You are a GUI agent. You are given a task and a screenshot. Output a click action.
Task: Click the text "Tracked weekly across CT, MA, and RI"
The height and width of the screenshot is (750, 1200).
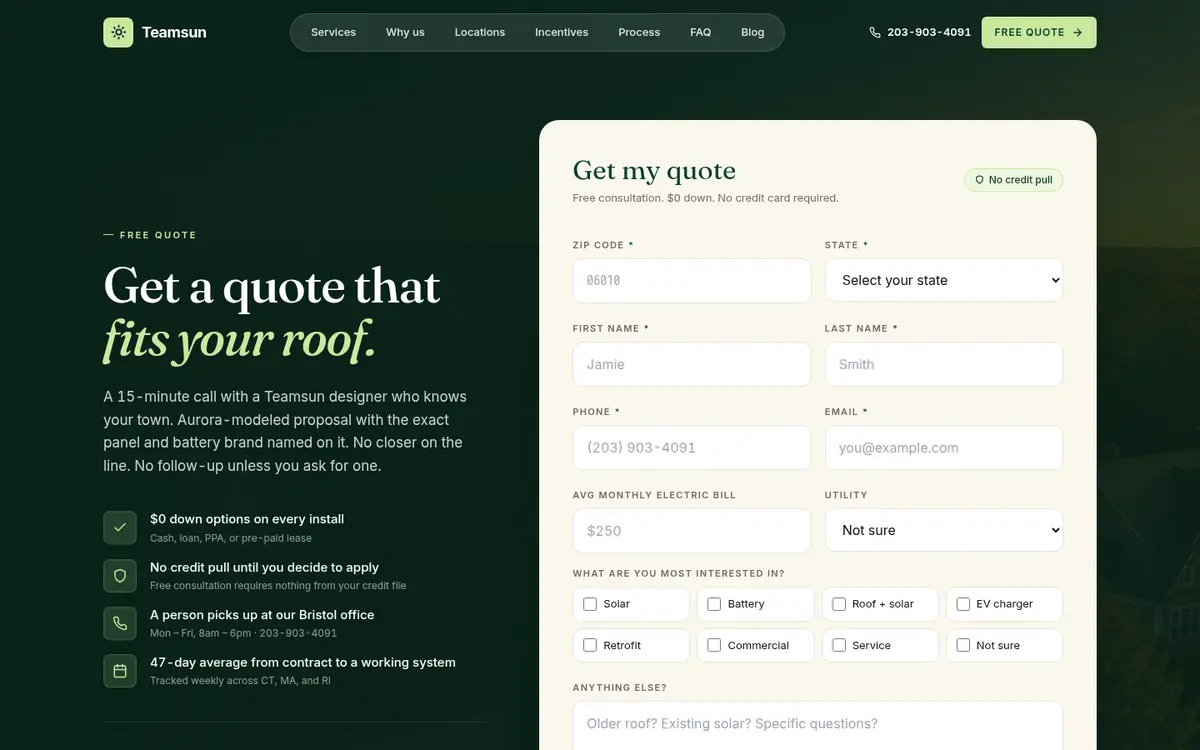point(240,681)
